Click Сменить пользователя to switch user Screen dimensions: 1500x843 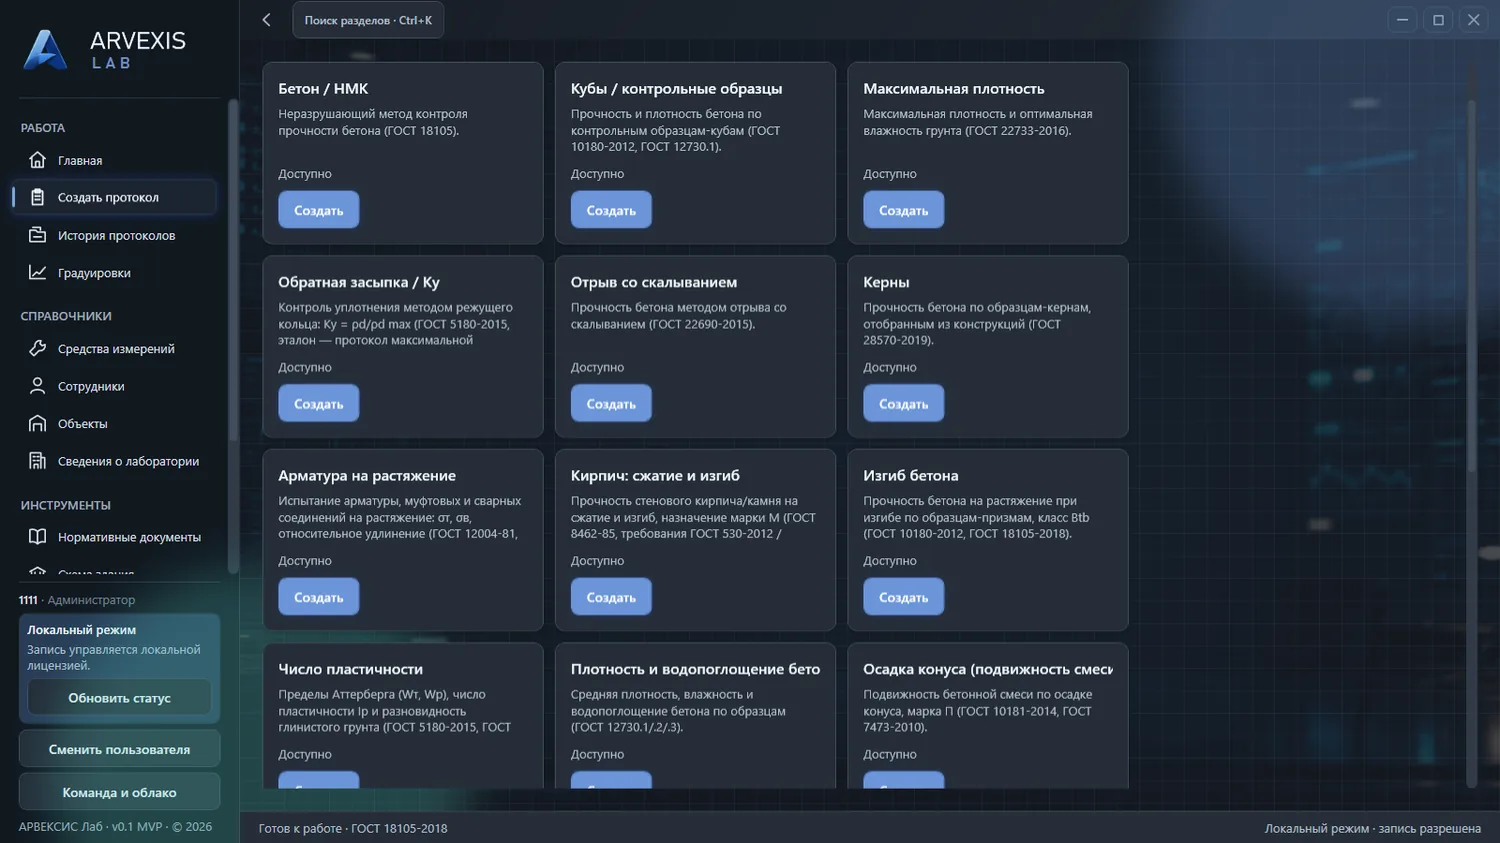tap(119, 749)
